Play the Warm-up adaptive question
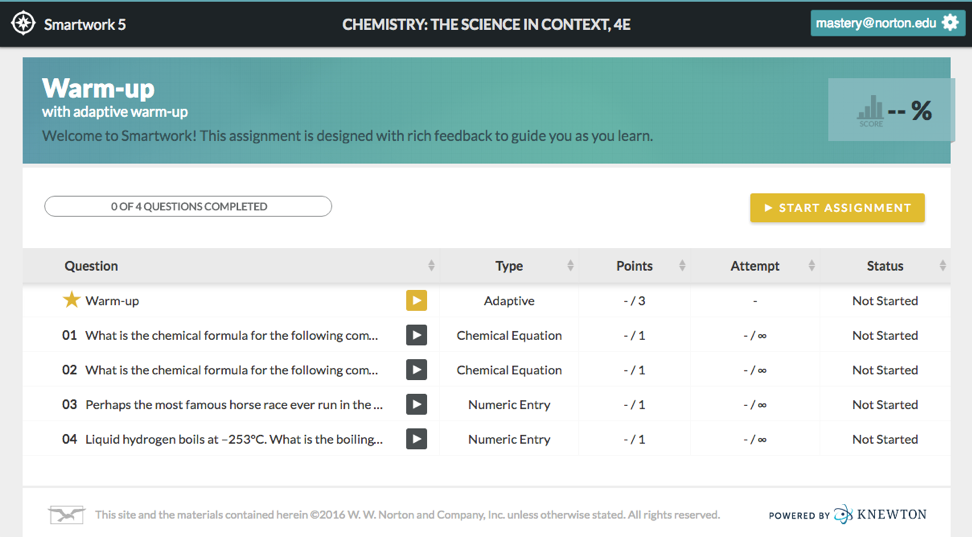The height and width of the screenshot is (537, 972). point(416,300)
